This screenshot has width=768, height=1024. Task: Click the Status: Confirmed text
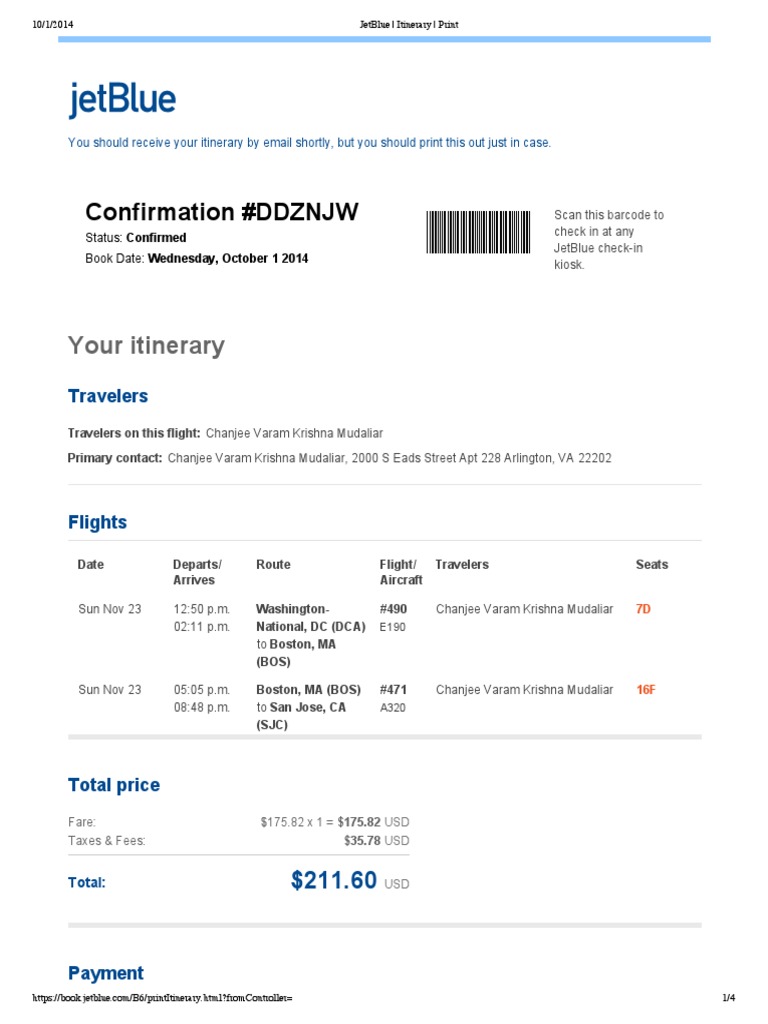[x=136, y=238]
